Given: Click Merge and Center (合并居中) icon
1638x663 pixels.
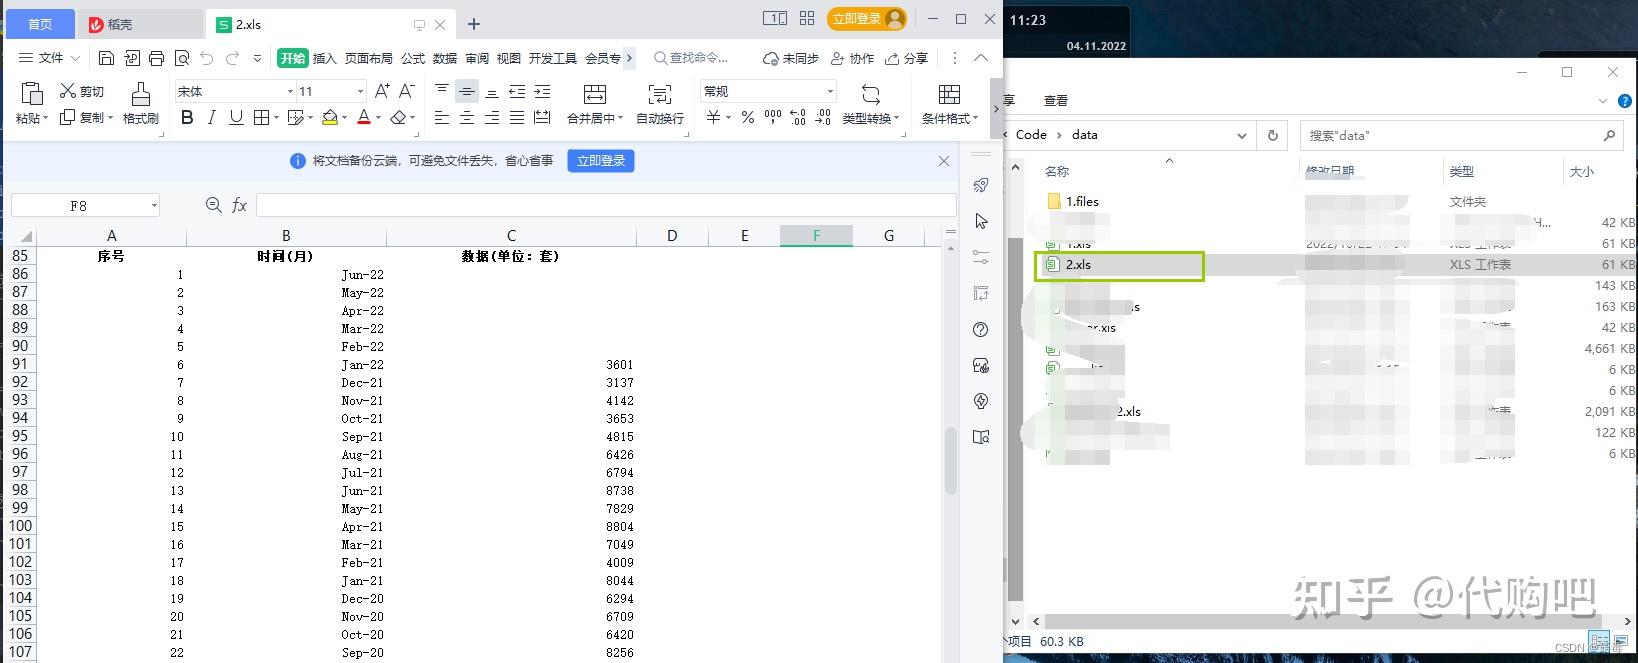Looking at the screenshot, I should [x=594, y=95].
